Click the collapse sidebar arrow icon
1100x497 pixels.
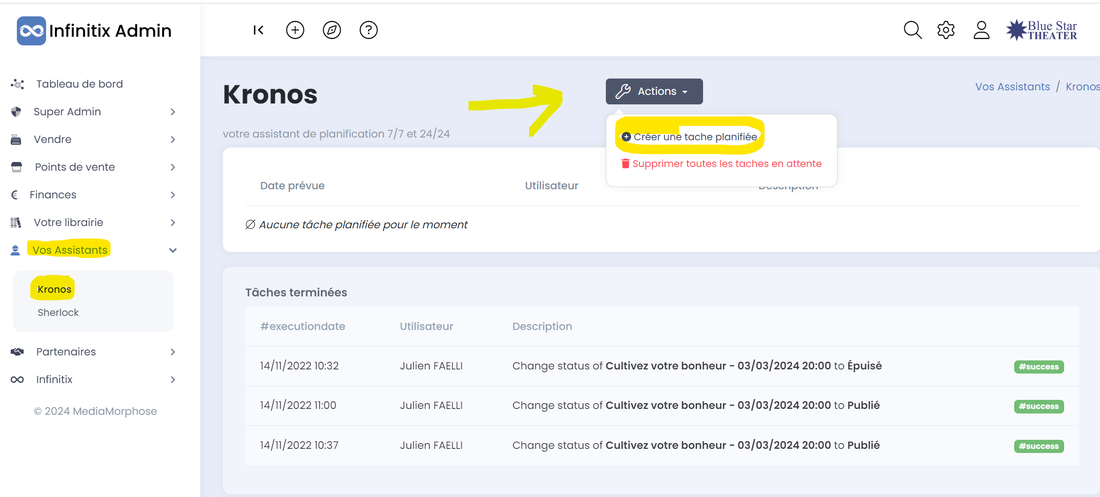(258, 30)
